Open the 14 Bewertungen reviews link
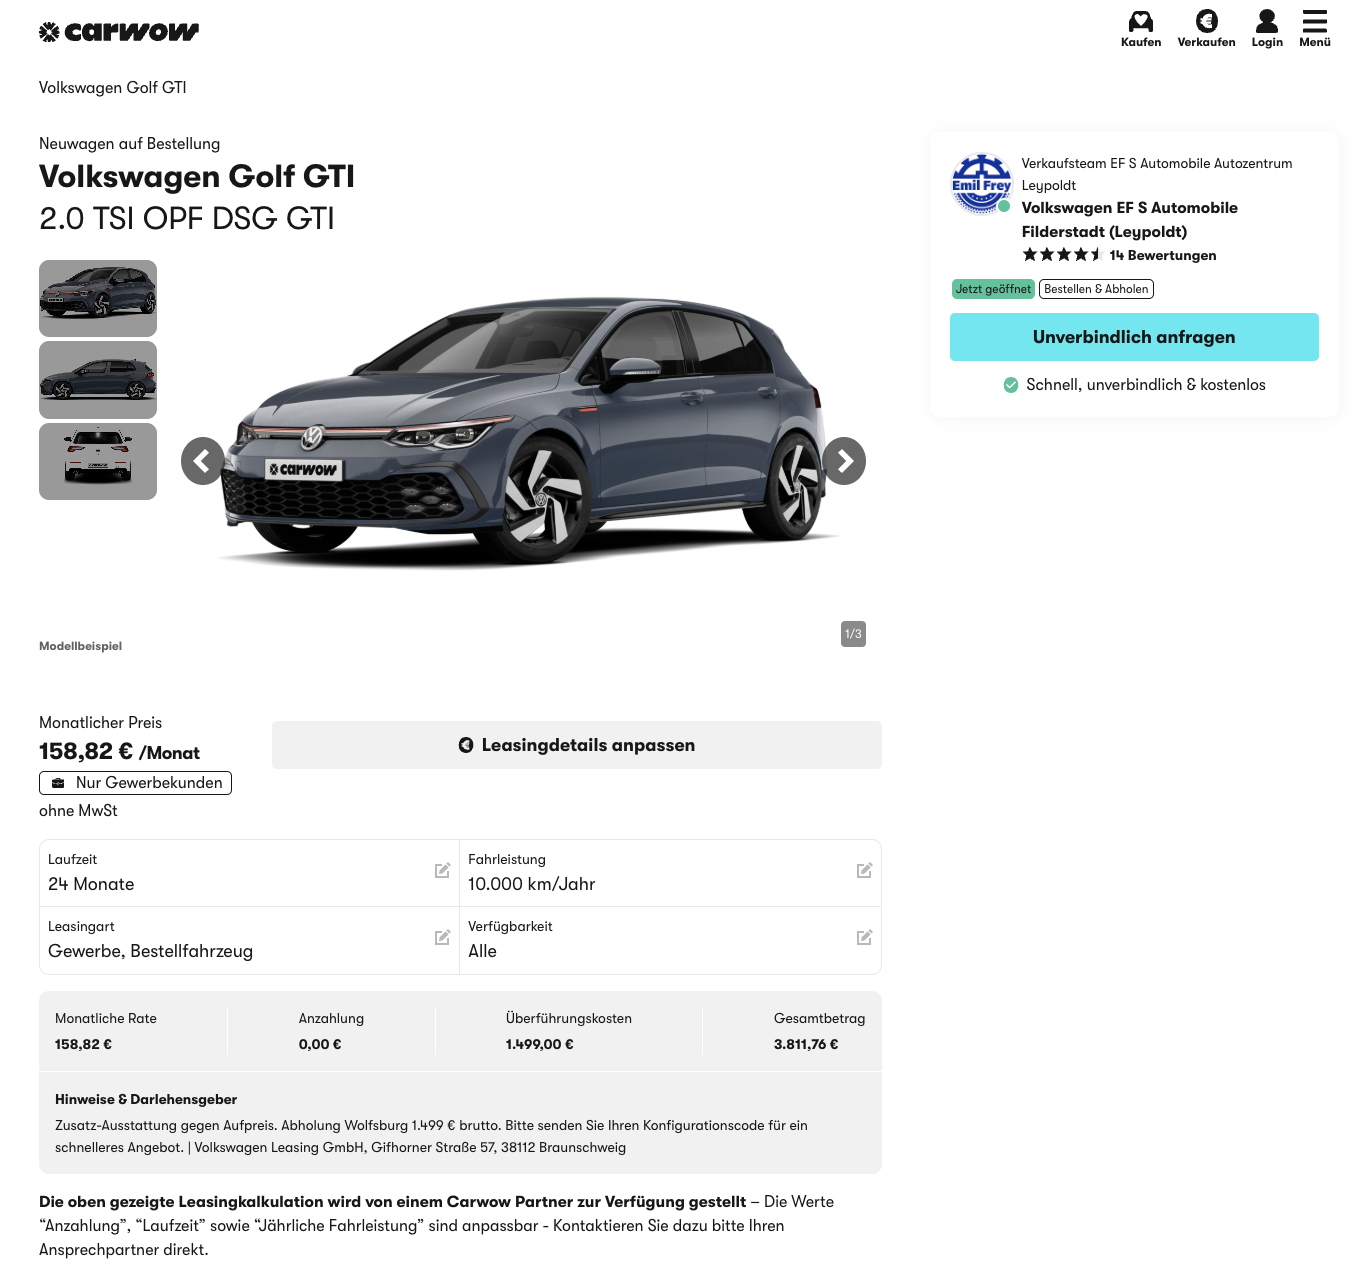 click(1162, 255)
